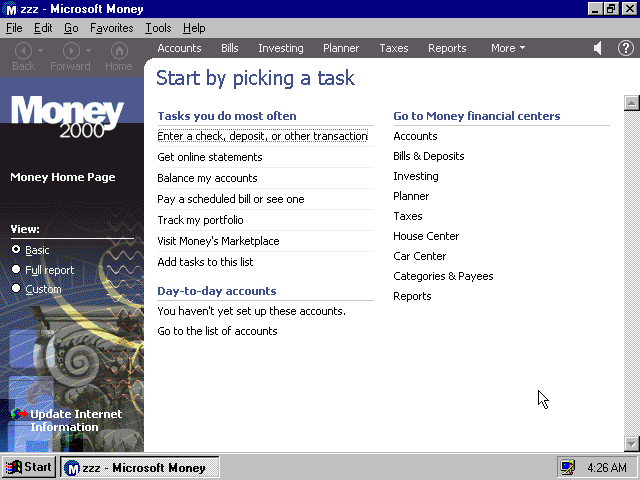Viewport: 640px width, 480px height.
Task: Open the Categories & Payees link
Action: tap(443, 276)
